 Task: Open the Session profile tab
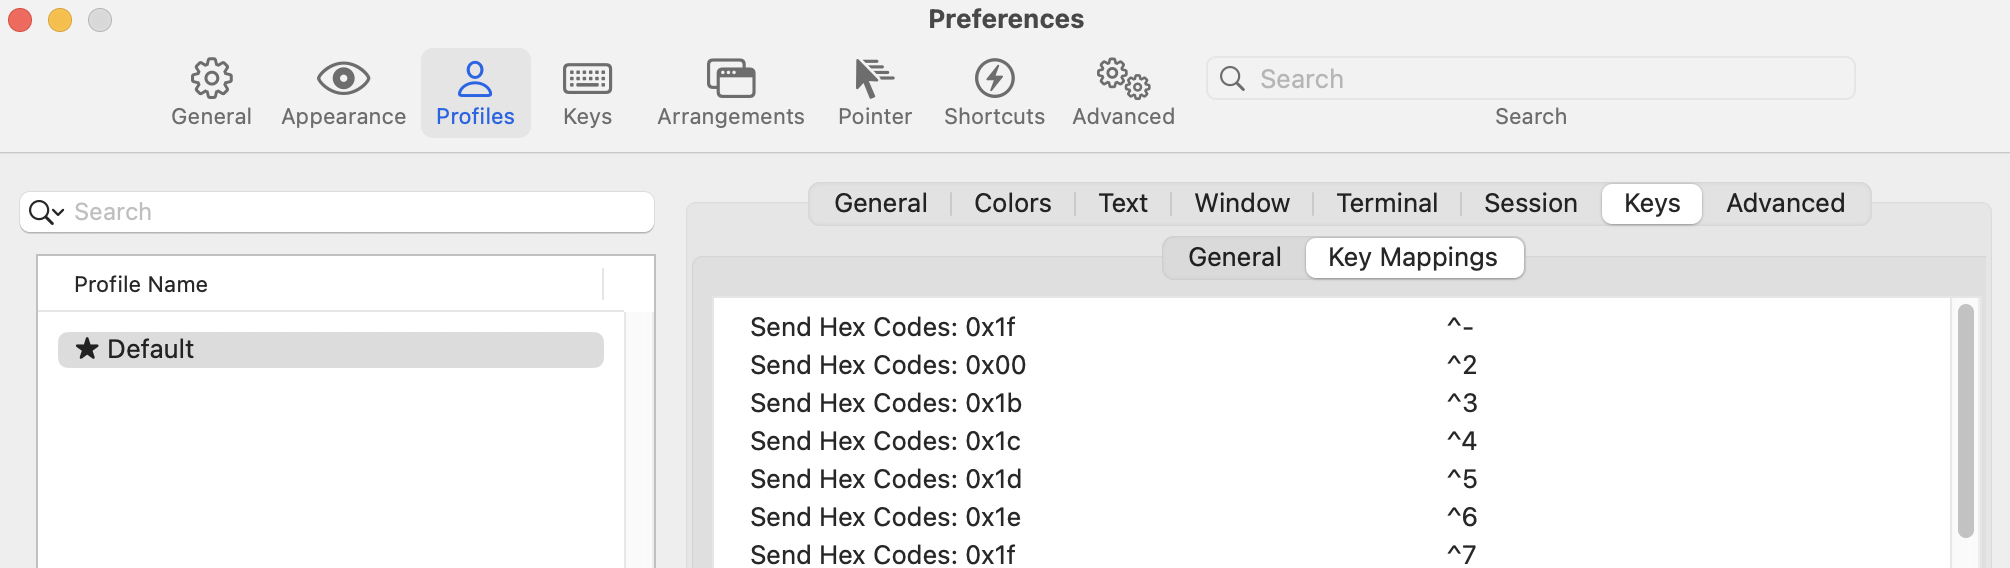(1530, 203)
